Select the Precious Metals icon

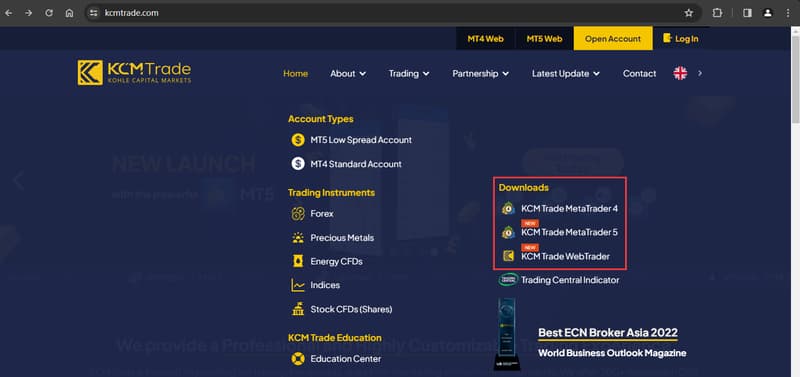coord(298,238)
